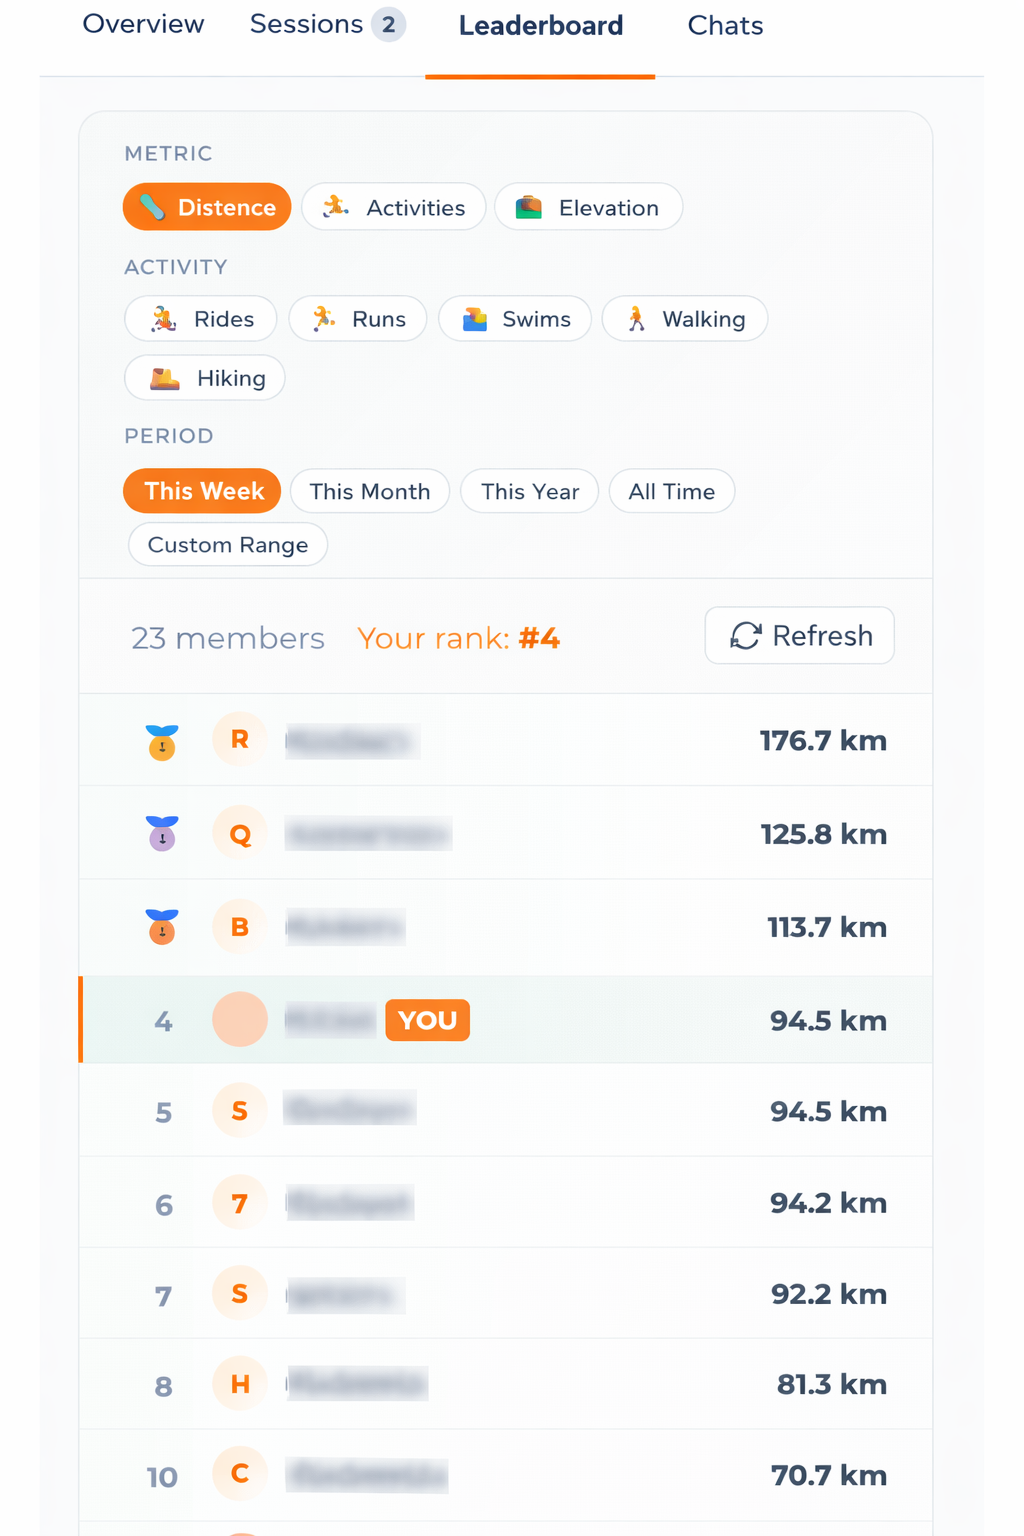Click the silver medal icon for second place
This screenshot has height=1536, width=1024.
click(162, 833)
